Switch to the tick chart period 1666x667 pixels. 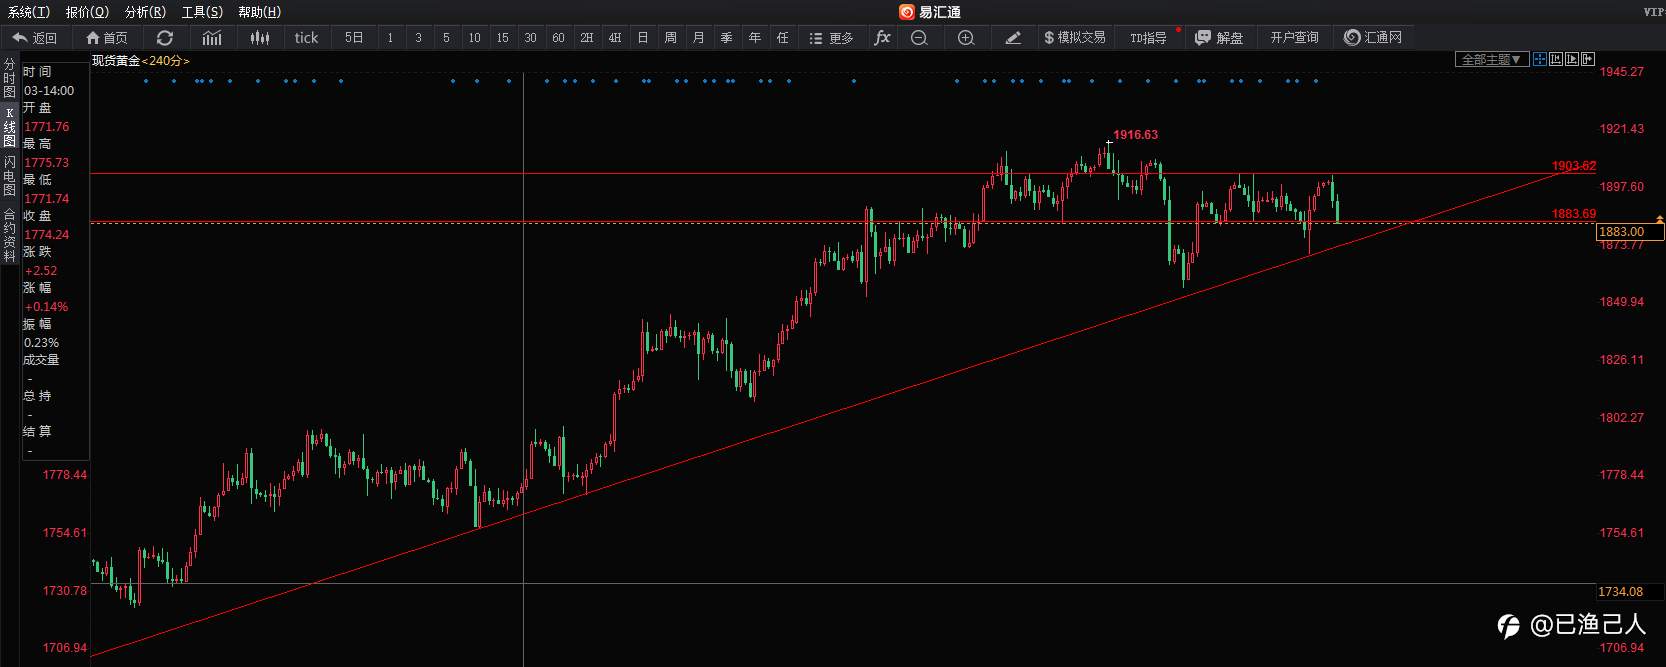306,37
